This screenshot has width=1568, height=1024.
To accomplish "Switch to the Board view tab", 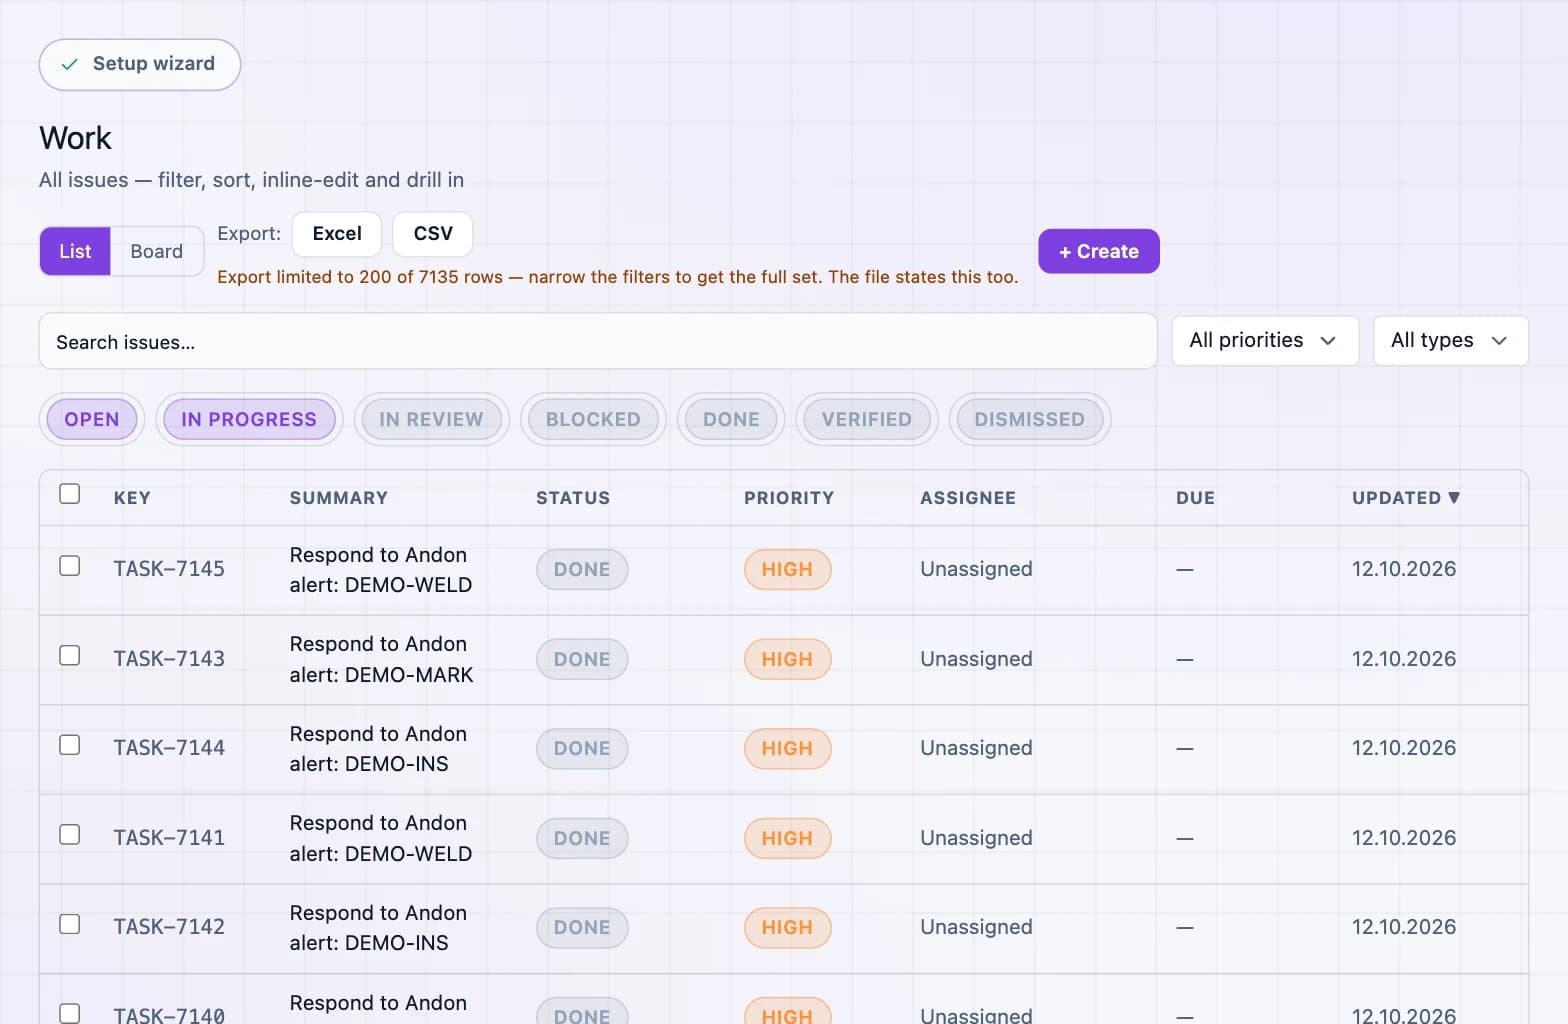I will point(157,251).
